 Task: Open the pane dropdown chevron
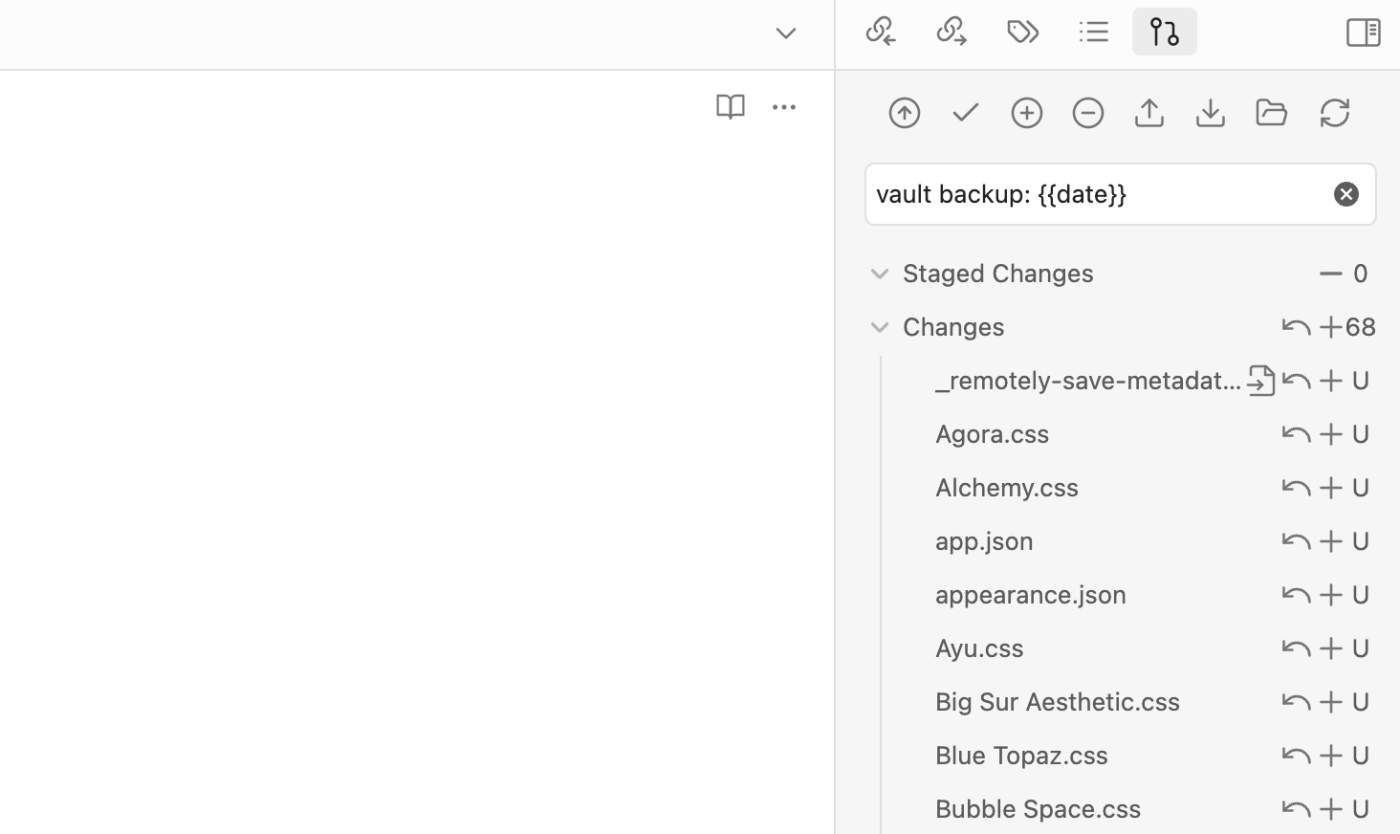pyautogui.click(x=785, y=32)
